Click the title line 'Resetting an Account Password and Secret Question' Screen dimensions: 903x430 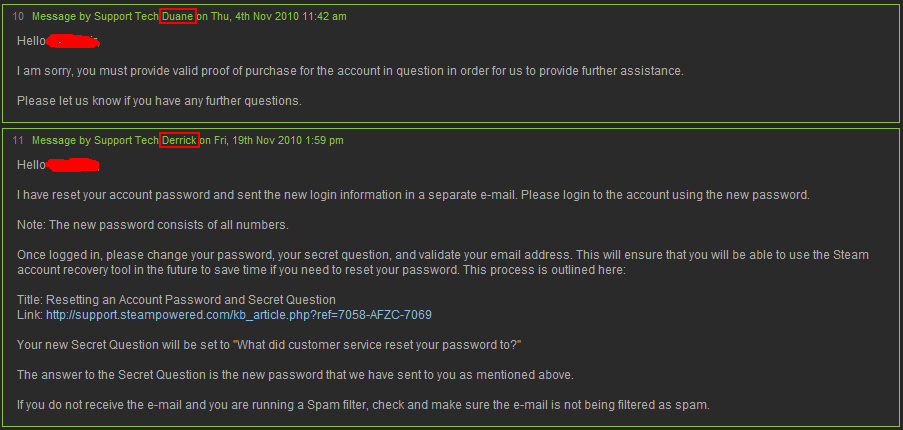tap(176, 300)
